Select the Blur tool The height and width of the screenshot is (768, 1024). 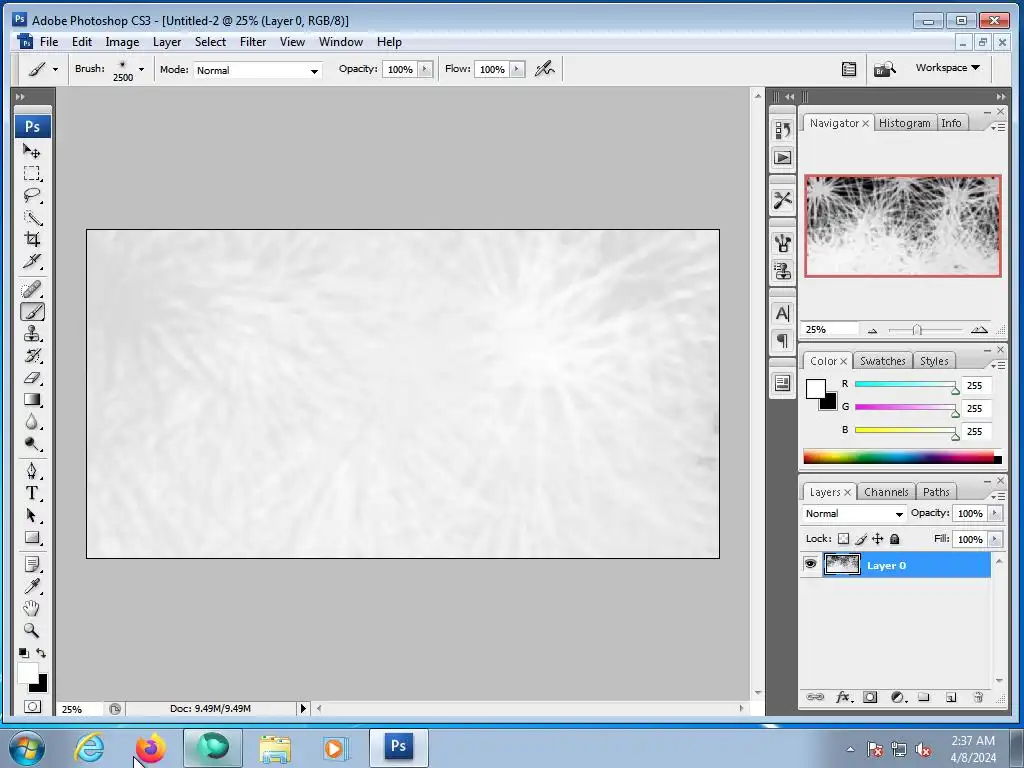click(x=32, y=422)
